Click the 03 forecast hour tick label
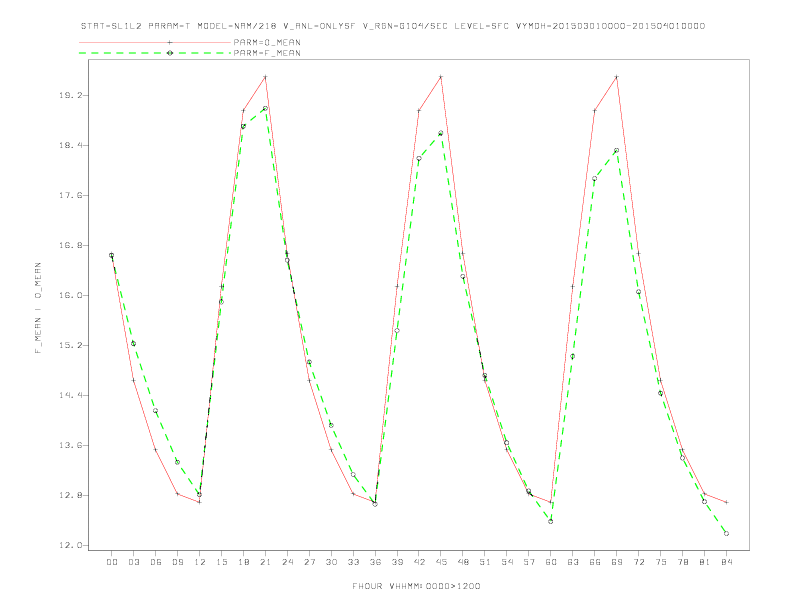 (133, 562)
